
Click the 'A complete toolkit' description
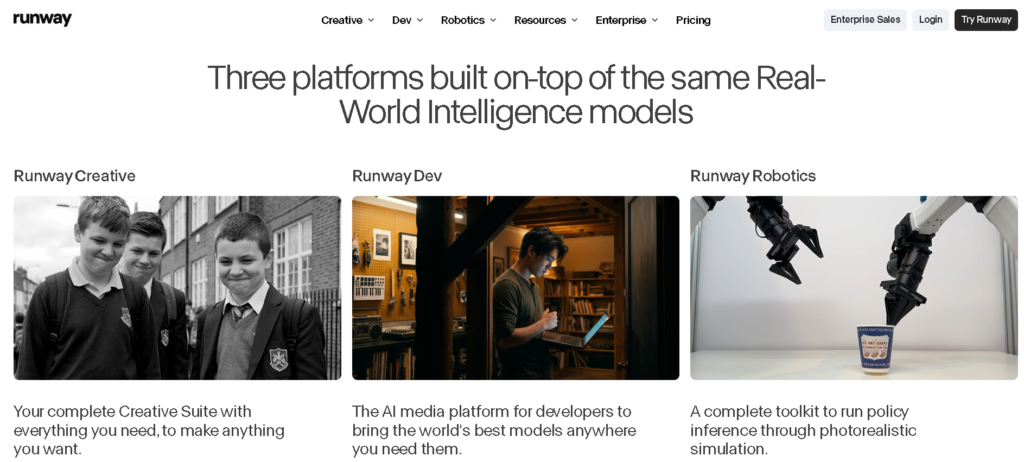pos(803,430)
